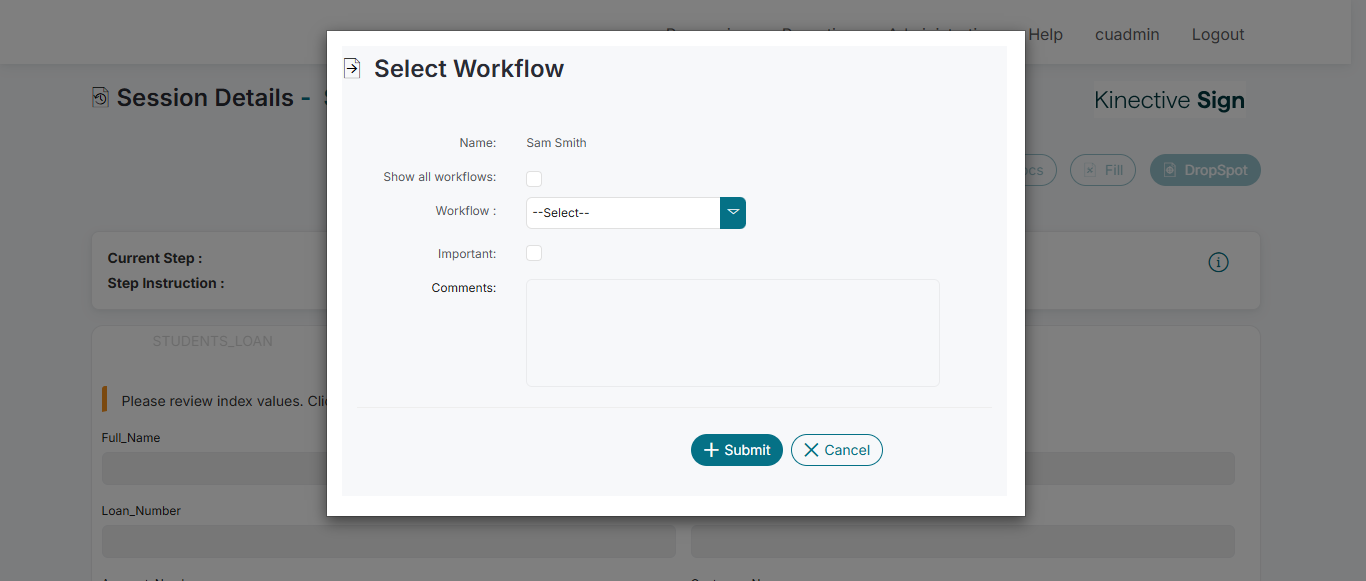This screenshot has height=581, width=1366.
Task: Click the DropSpot target document icon
Action: click(1169, 170)
